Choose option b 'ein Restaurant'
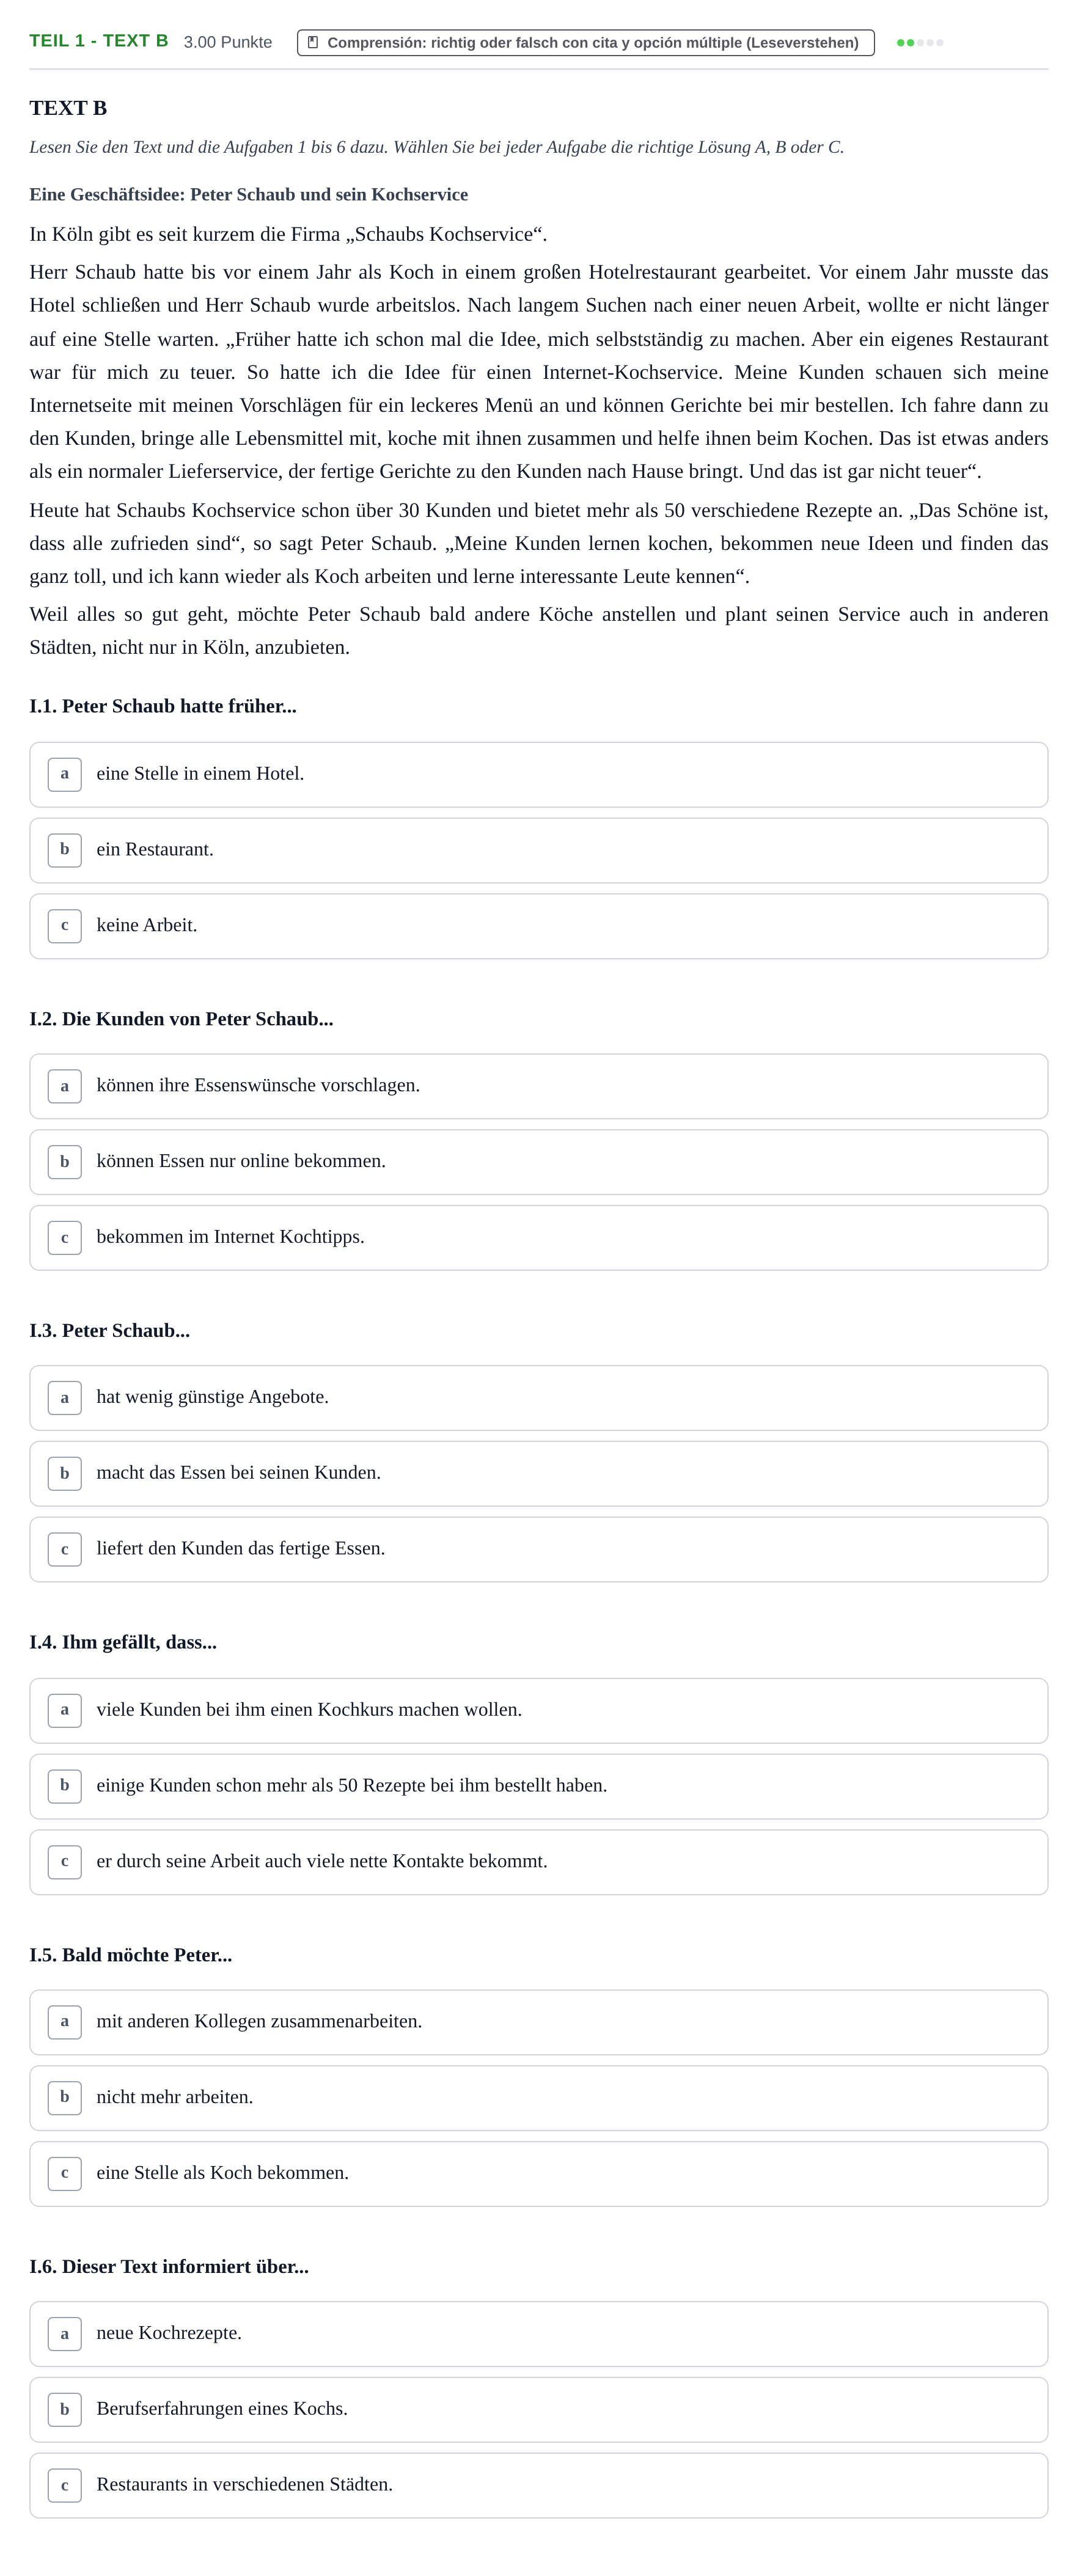 pyautogui.click(x=539, y=851)
